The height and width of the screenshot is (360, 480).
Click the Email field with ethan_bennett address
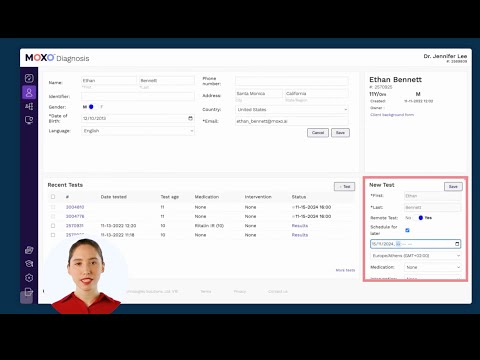pyautogui.click(x=292, y=121)
